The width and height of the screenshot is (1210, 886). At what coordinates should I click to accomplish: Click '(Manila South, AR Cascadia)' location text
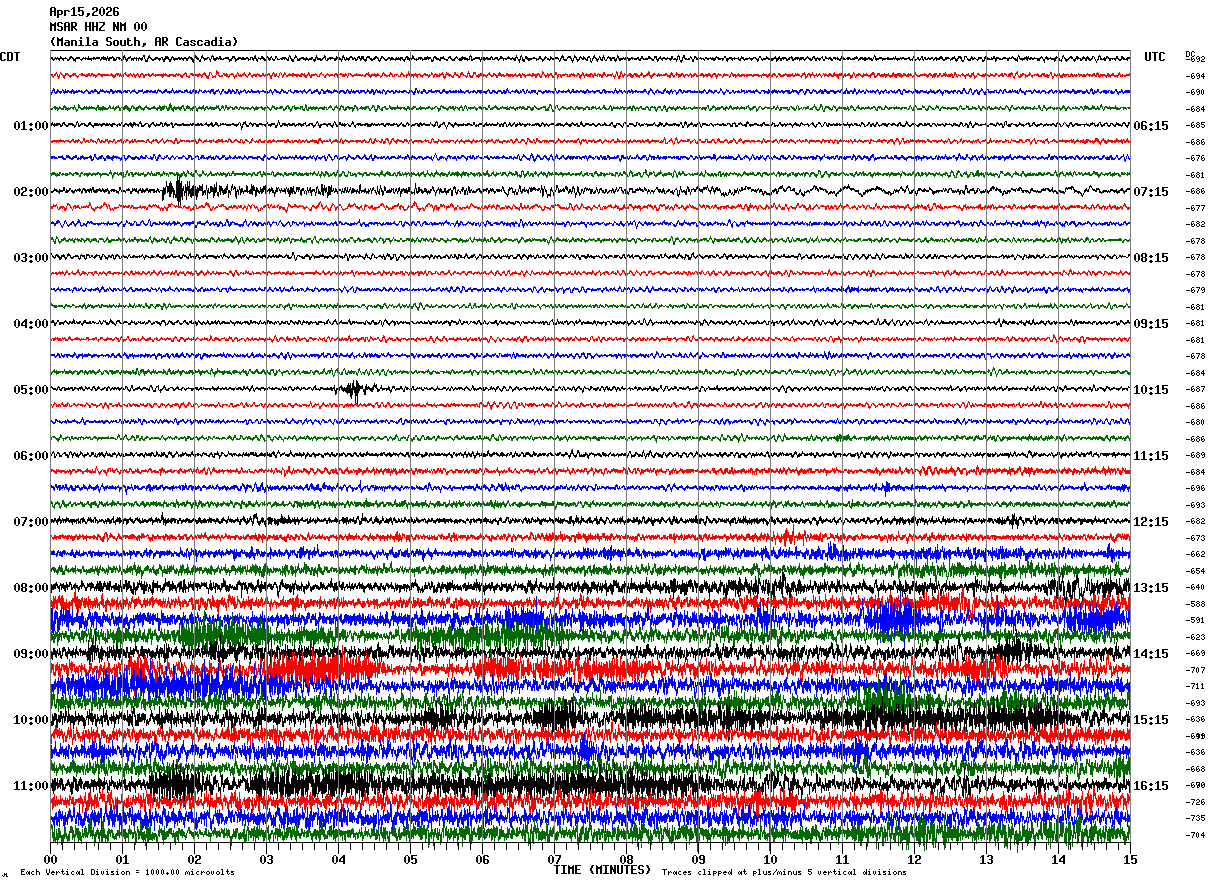(144, 42)
